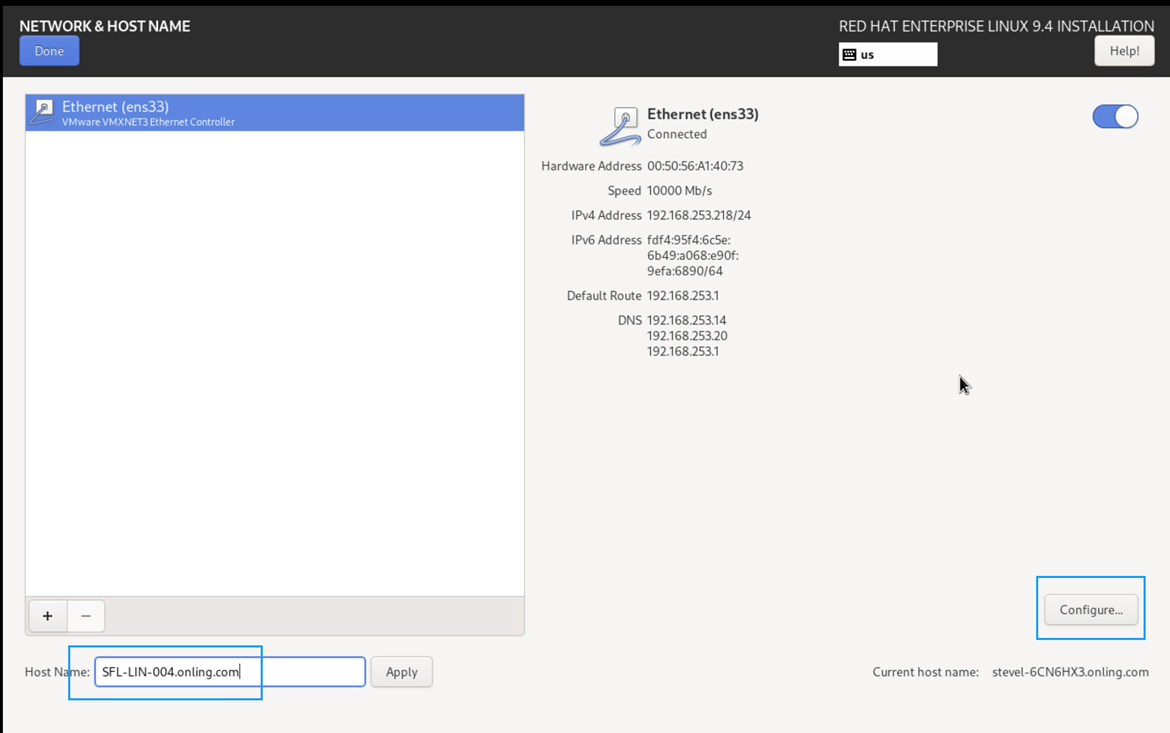Click VMware VMXNET3 Ethernet Controller subtitle

click(x=148, y=122)
